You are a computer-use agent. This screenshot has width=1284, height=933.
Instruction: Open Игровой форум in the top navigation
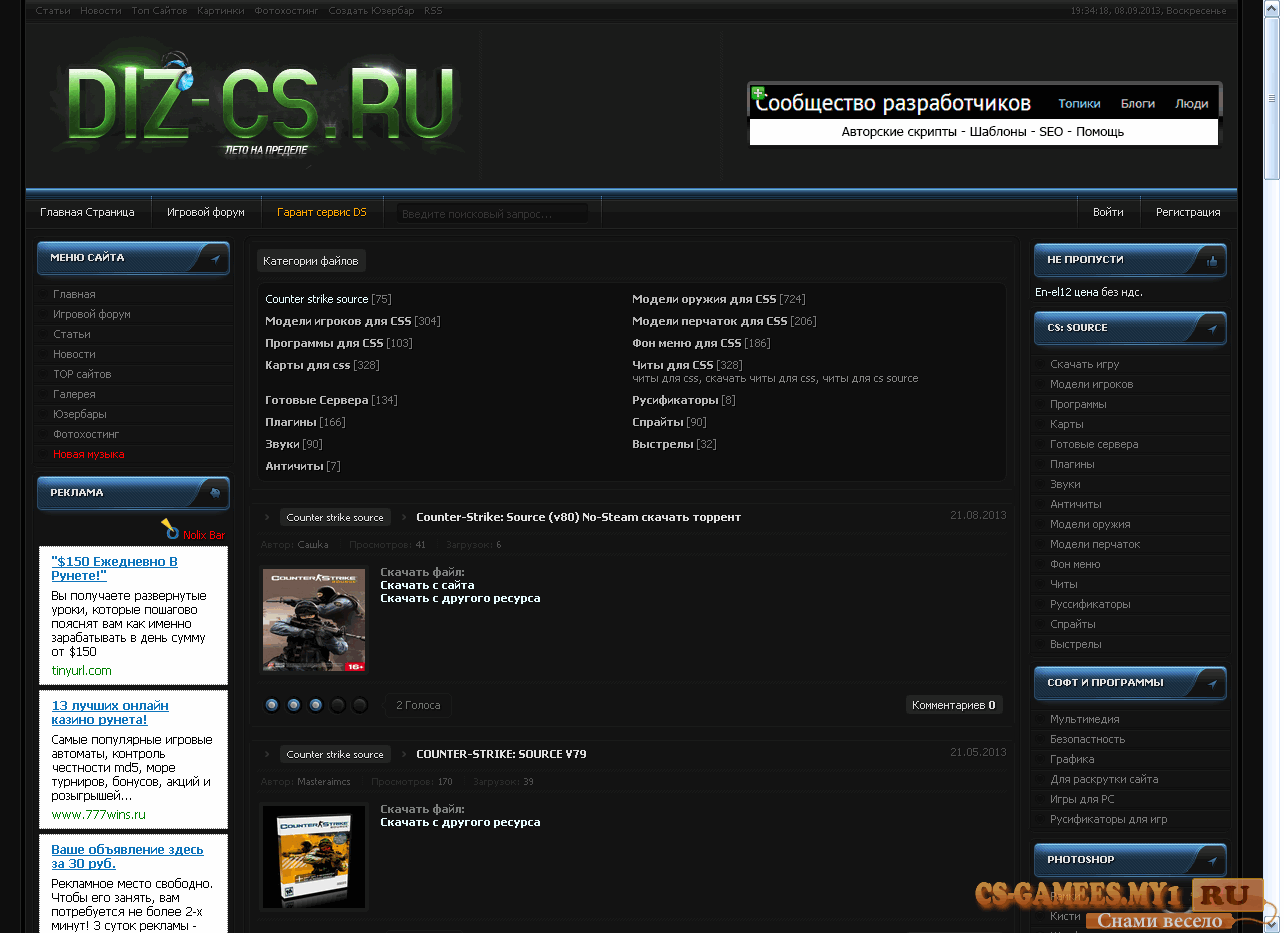[206, 212]
